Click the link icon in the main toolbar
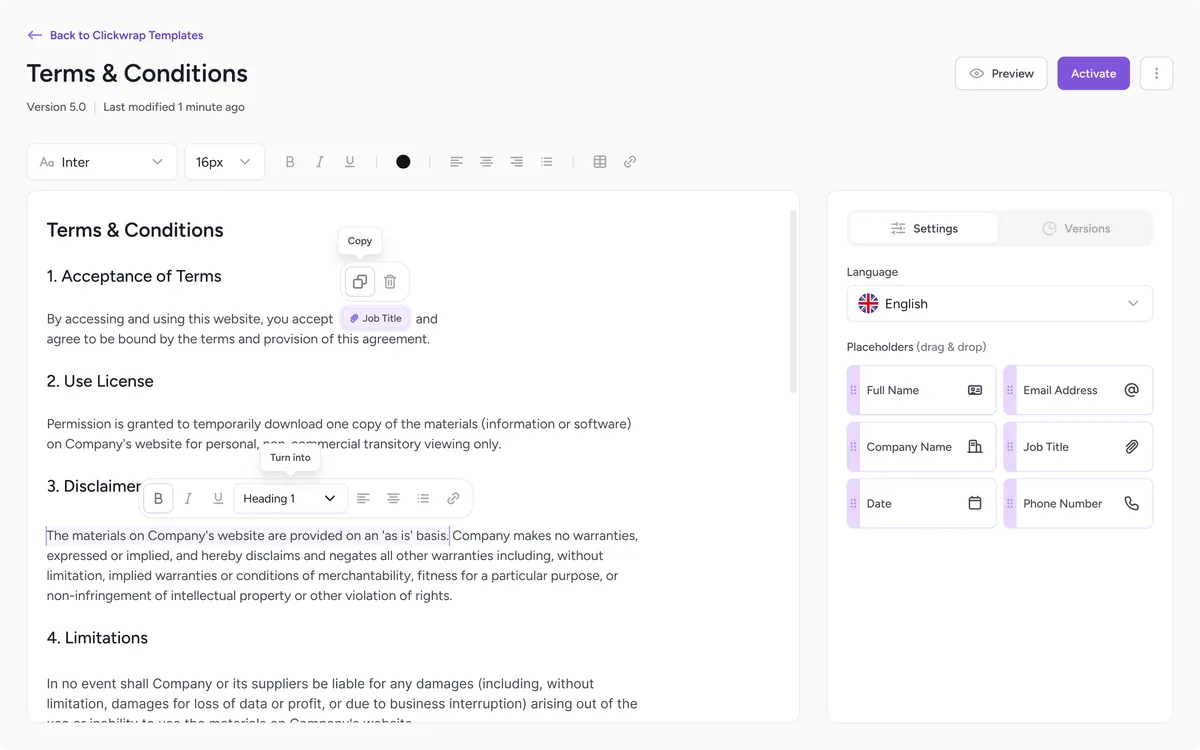The height and width of the screenshot is (750, 1200). click(630, 162)
